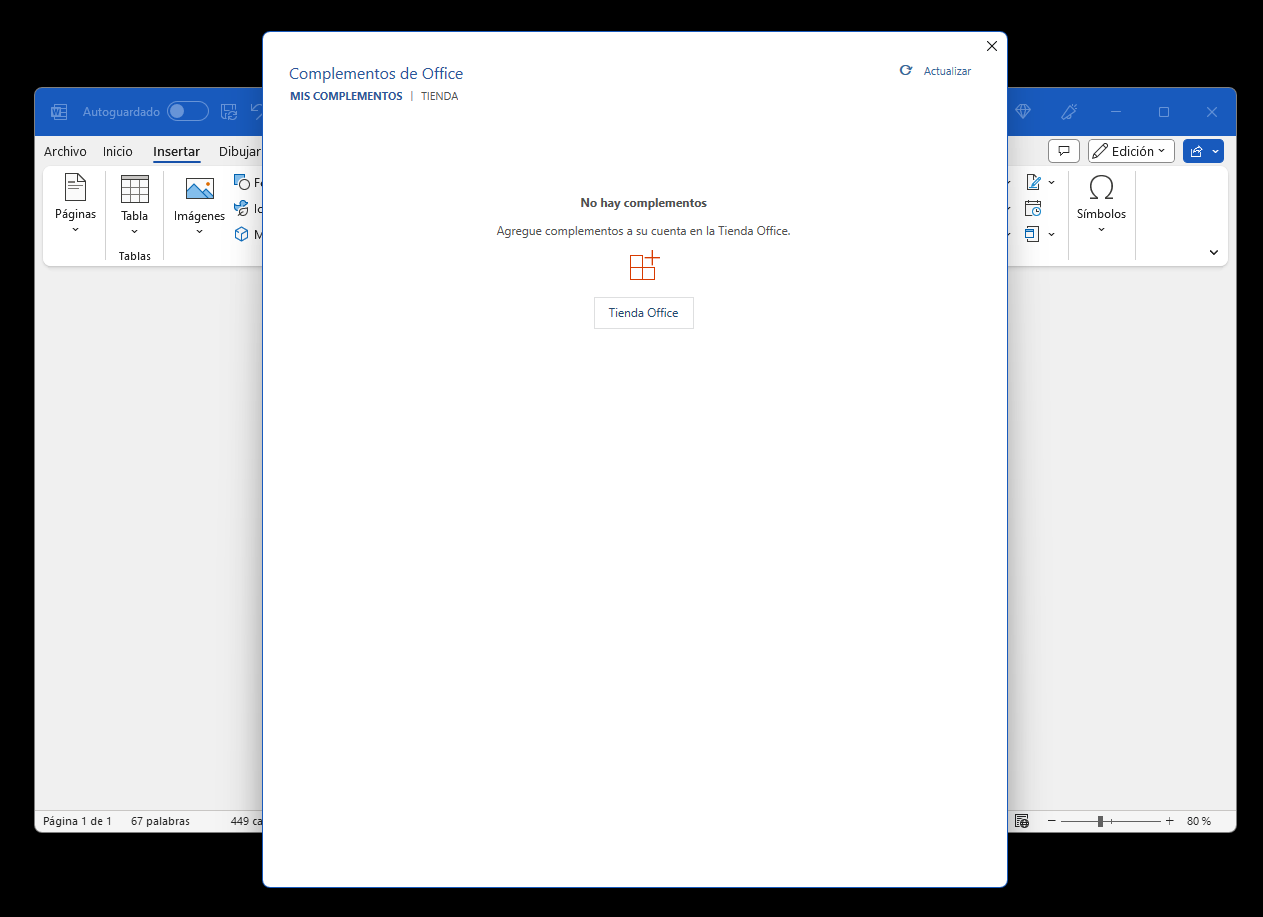Click the Word logo icon in title bar
Image resolution: width=1263 pixels, height=917 pixels.
(x=59, y=112)
